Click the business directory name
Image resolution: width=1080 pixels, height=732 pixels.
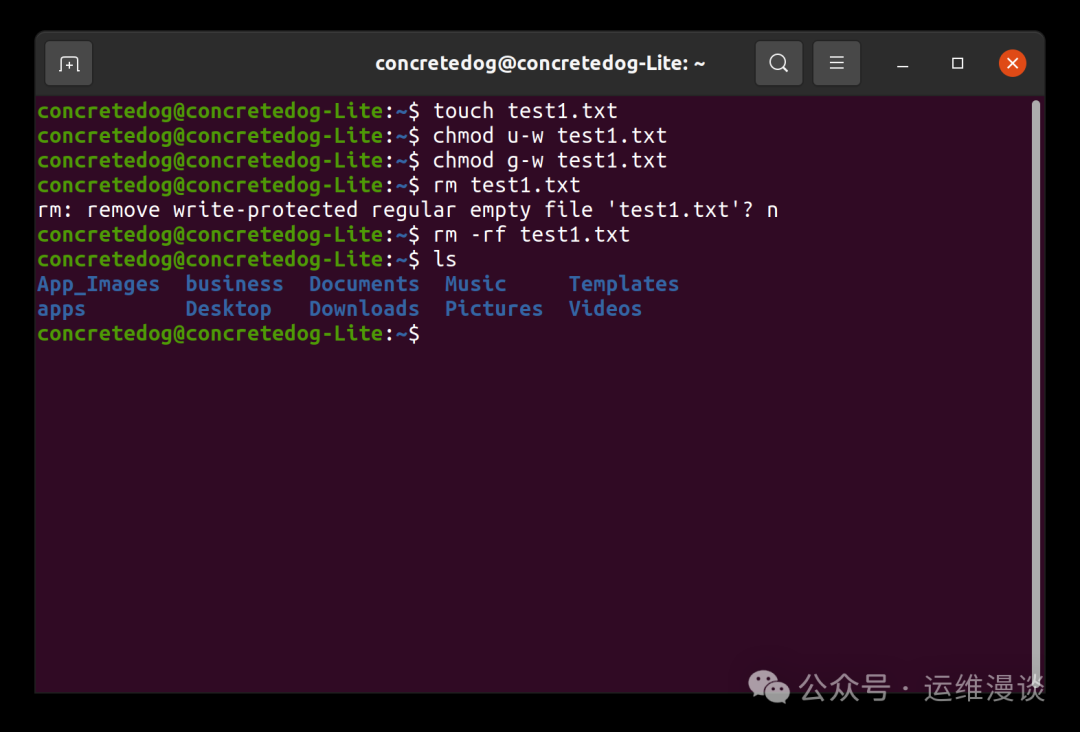click(234, 284)
